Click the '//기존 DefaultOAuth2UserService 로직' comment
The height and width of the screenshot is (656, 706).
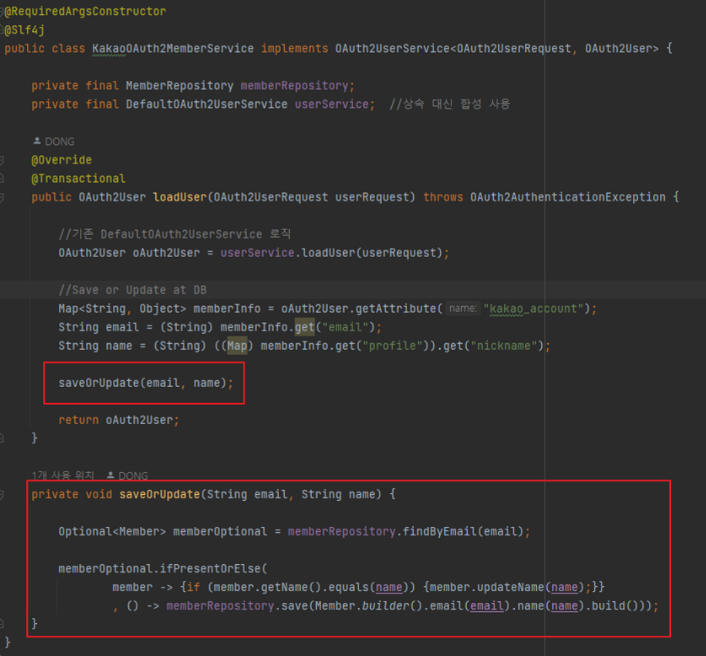pos(175,234)
